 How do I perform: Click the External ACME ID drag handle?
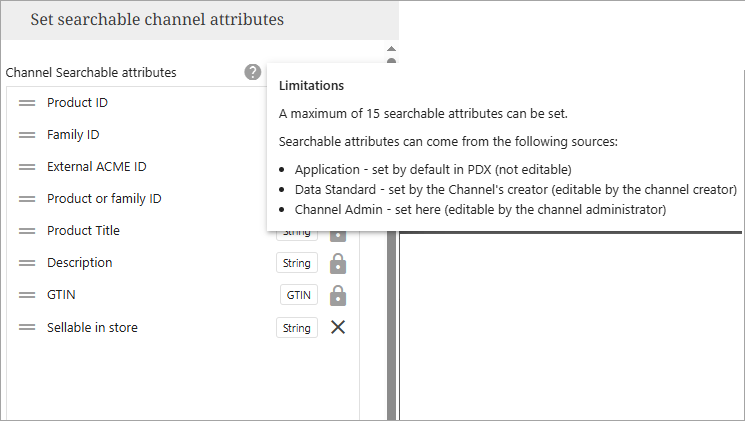click(27, 167)
